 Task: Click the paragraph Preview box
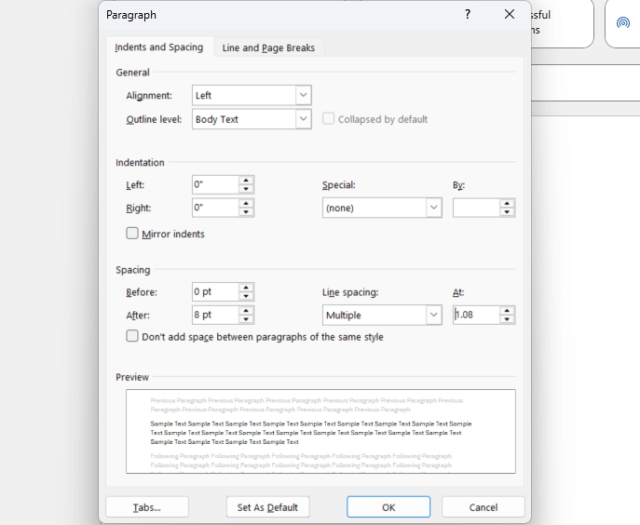(x=321, y=432)
